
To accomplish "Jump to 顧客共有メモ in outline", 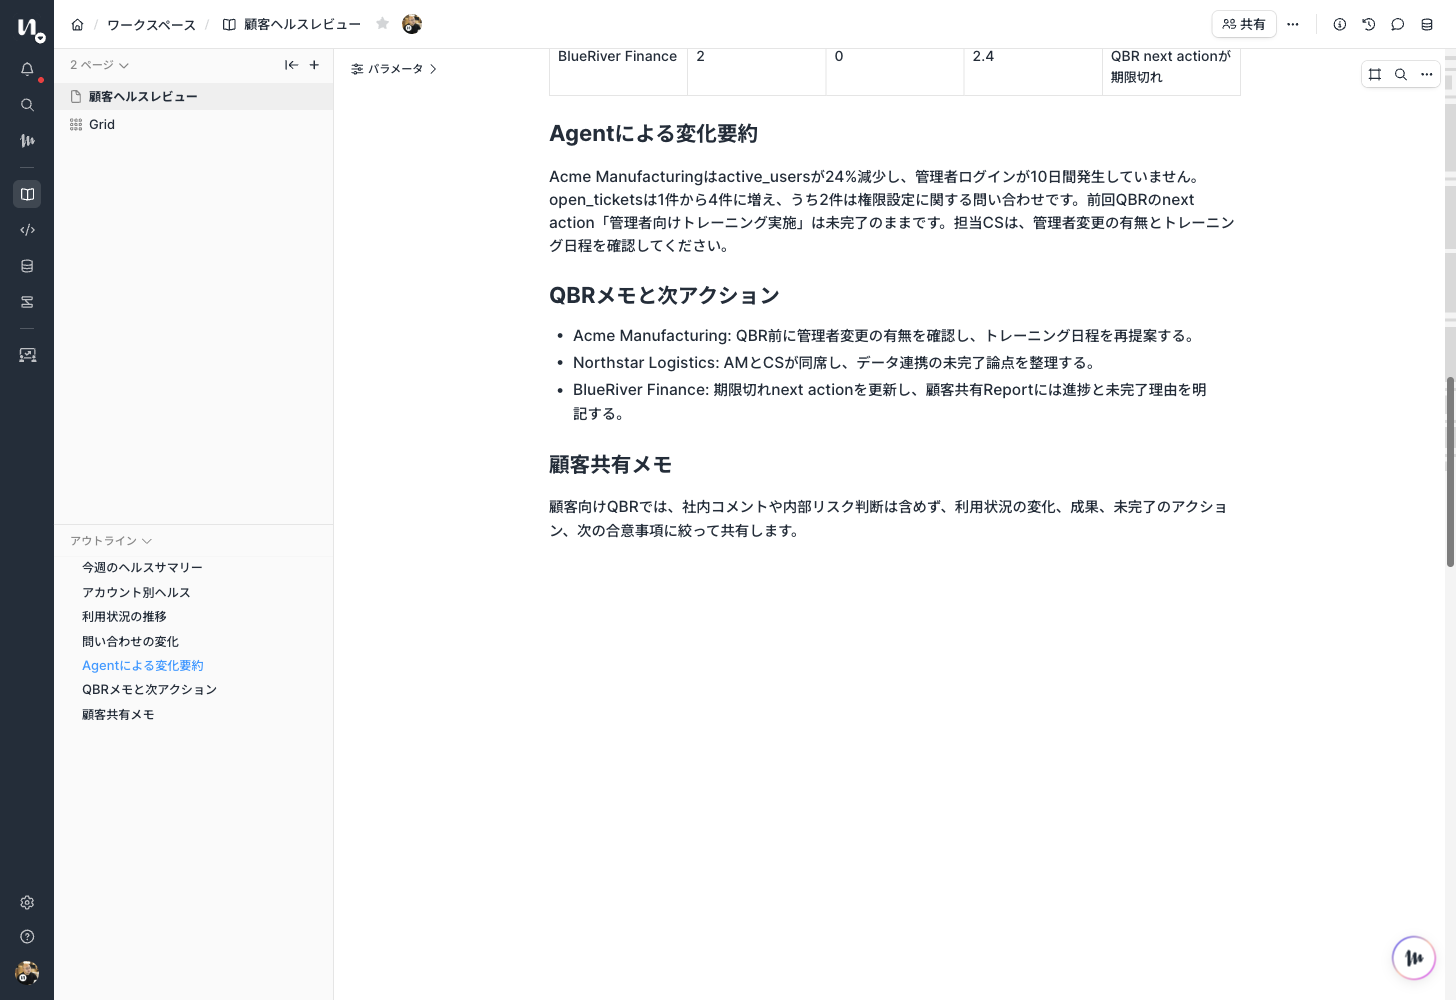I will (x=118, y=715).
